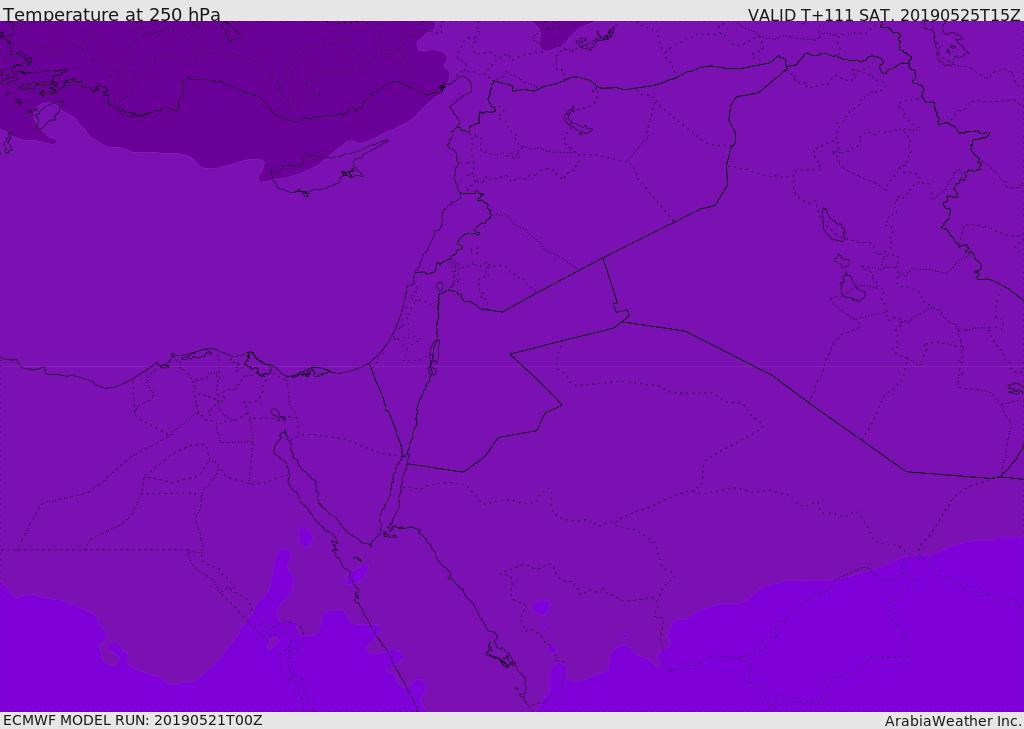1024x729 pixels.
Task: Click the island of Cyprus on the map
Action: (x=320, y=171)
